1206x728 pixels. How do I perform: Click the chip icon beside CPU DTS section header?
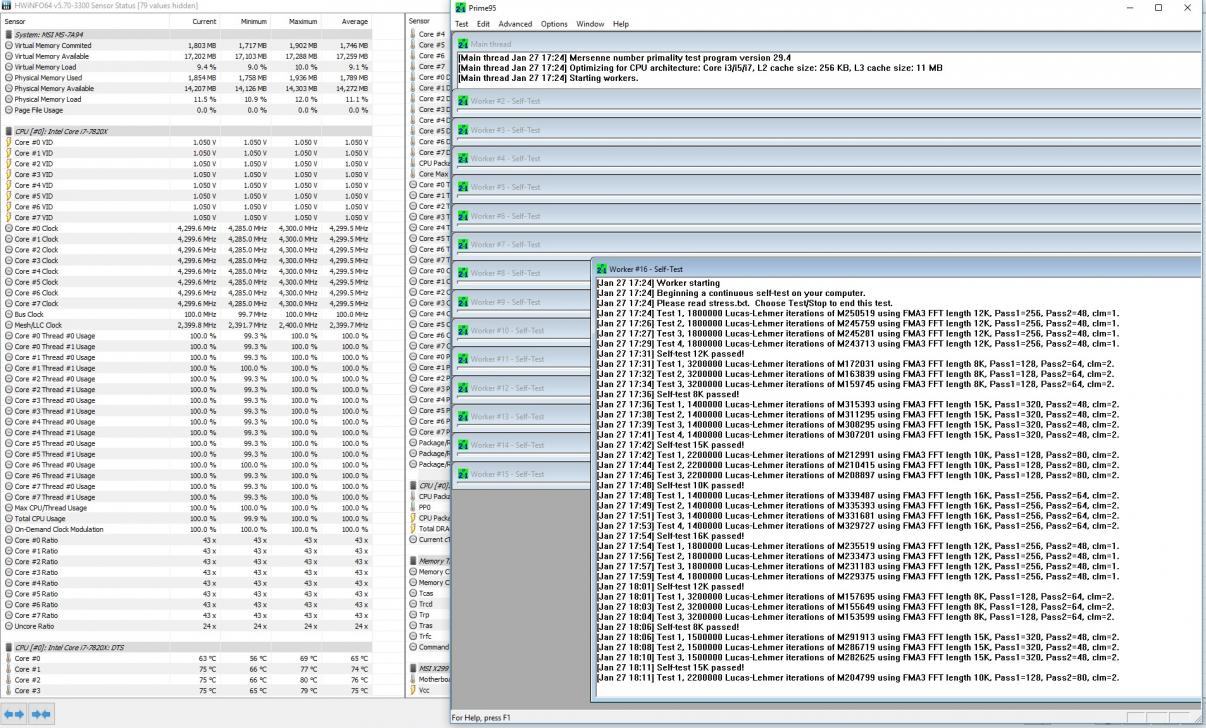(x=9, y=647)
